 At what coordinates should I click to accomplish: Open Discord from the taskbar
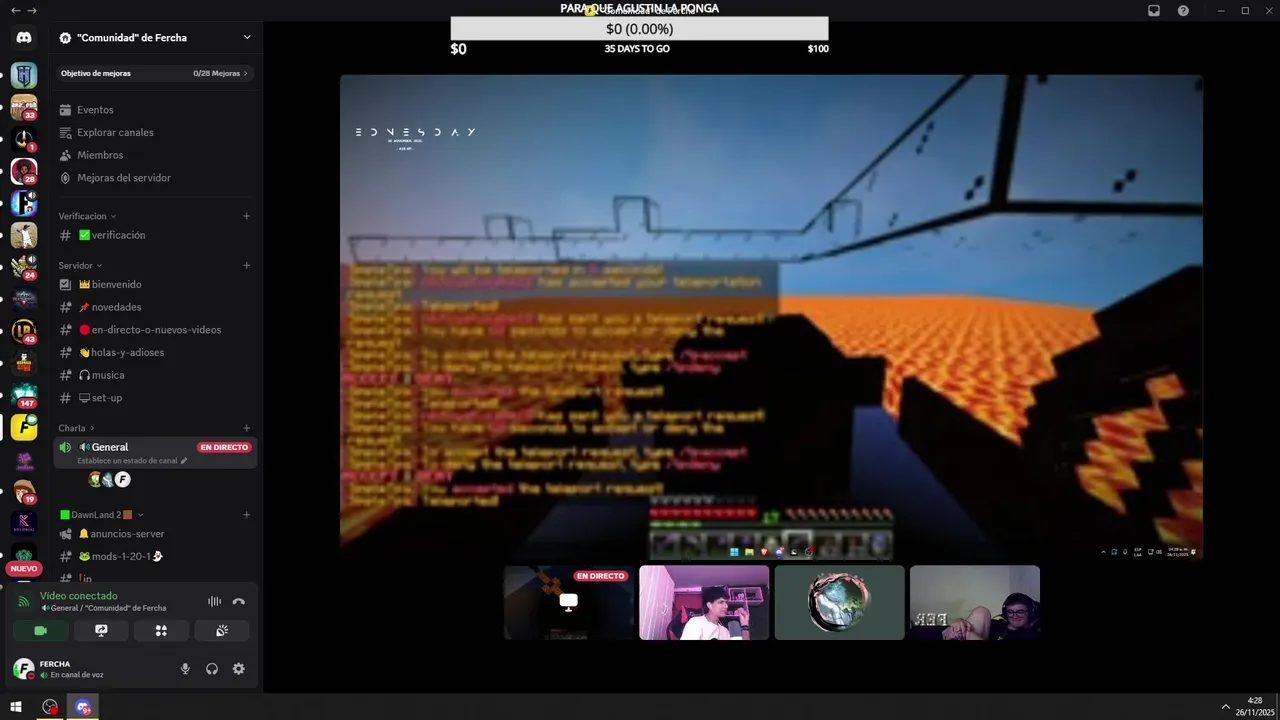83,707
